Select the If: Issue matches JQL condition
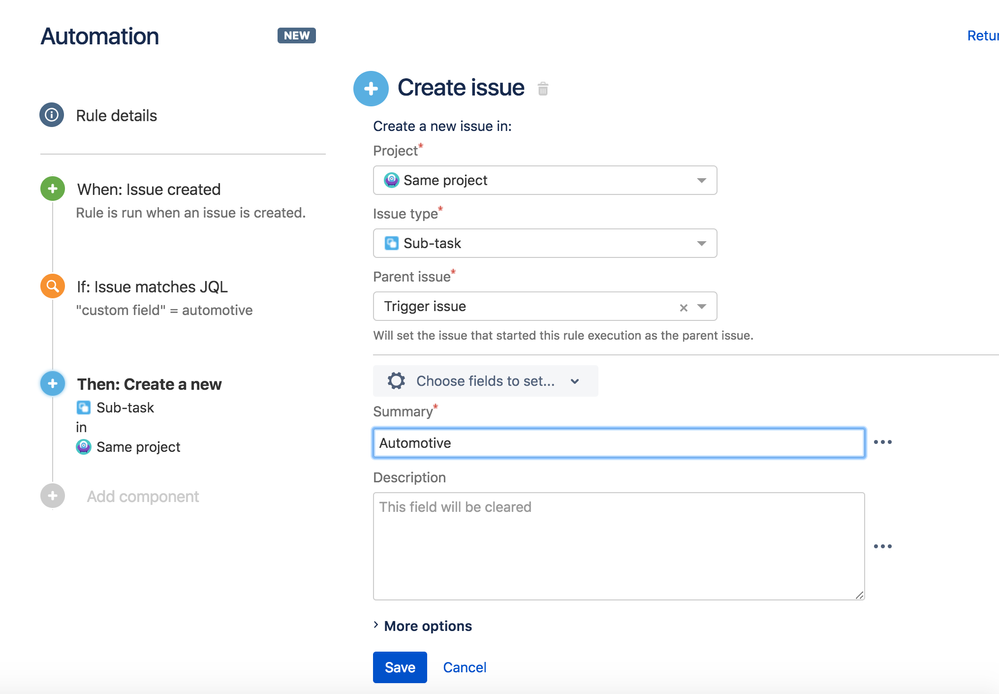The image size is (999, 694). 152,287
